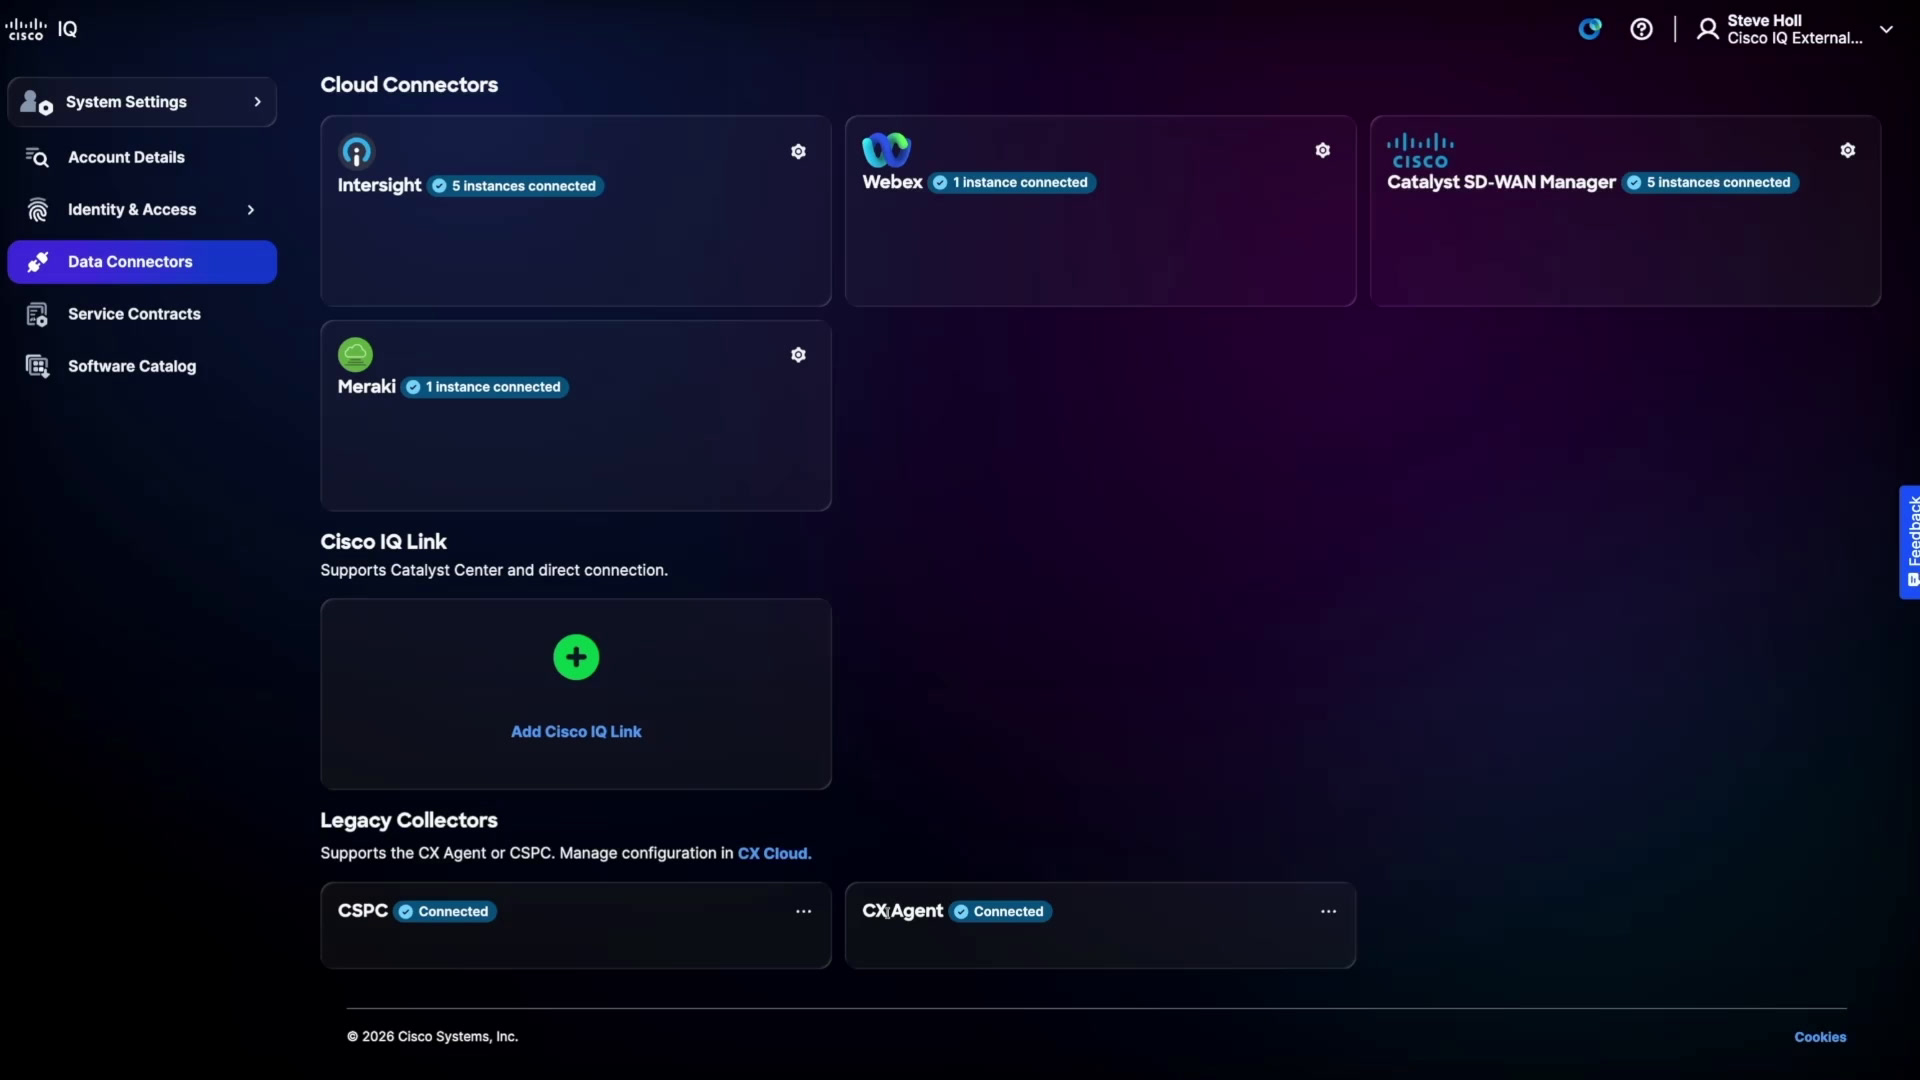Image resolution: width=1920 pixels, height=1080 pixels.
Task: Open Service Contracts page
Action: tap(142, 314)
